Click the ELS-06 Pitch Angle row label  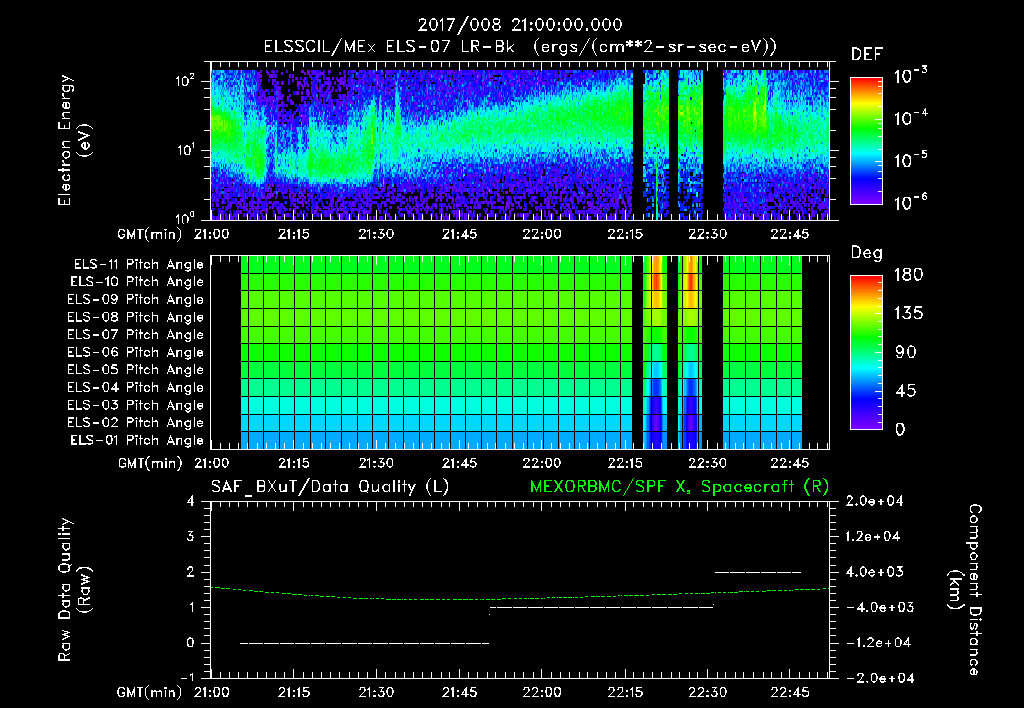click(136, 352)
